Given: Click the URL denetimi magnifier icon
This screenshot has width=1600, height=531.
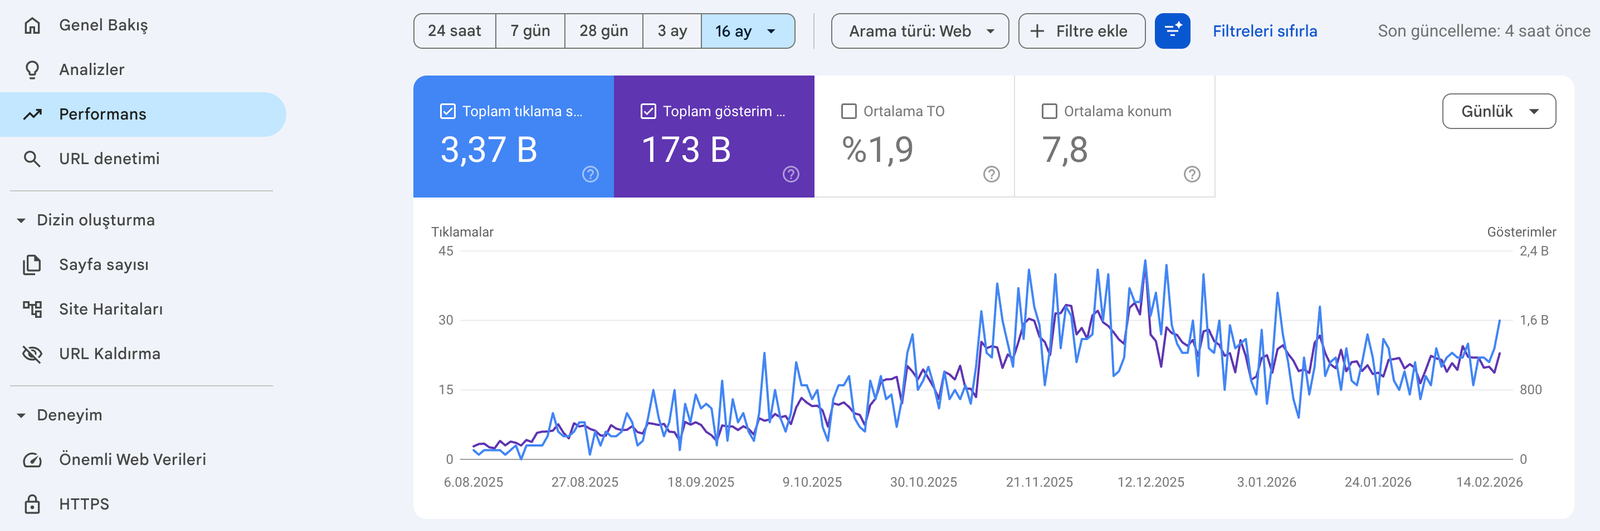Looking at the screenshot, I should tap(32, 159).
